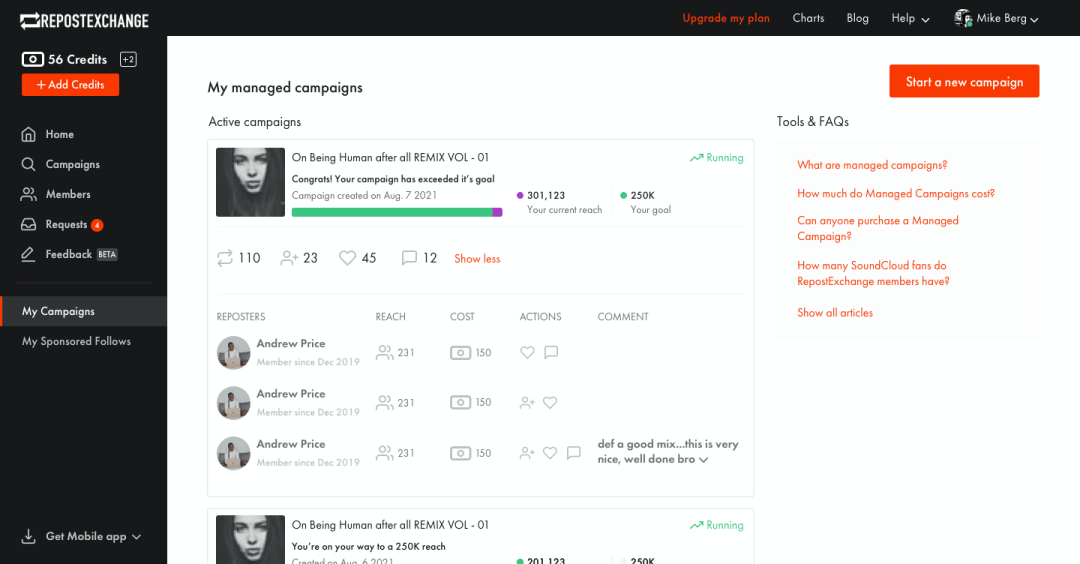
Task: Click the heart icon in first reposter row
Action: (x=527, y=352)
